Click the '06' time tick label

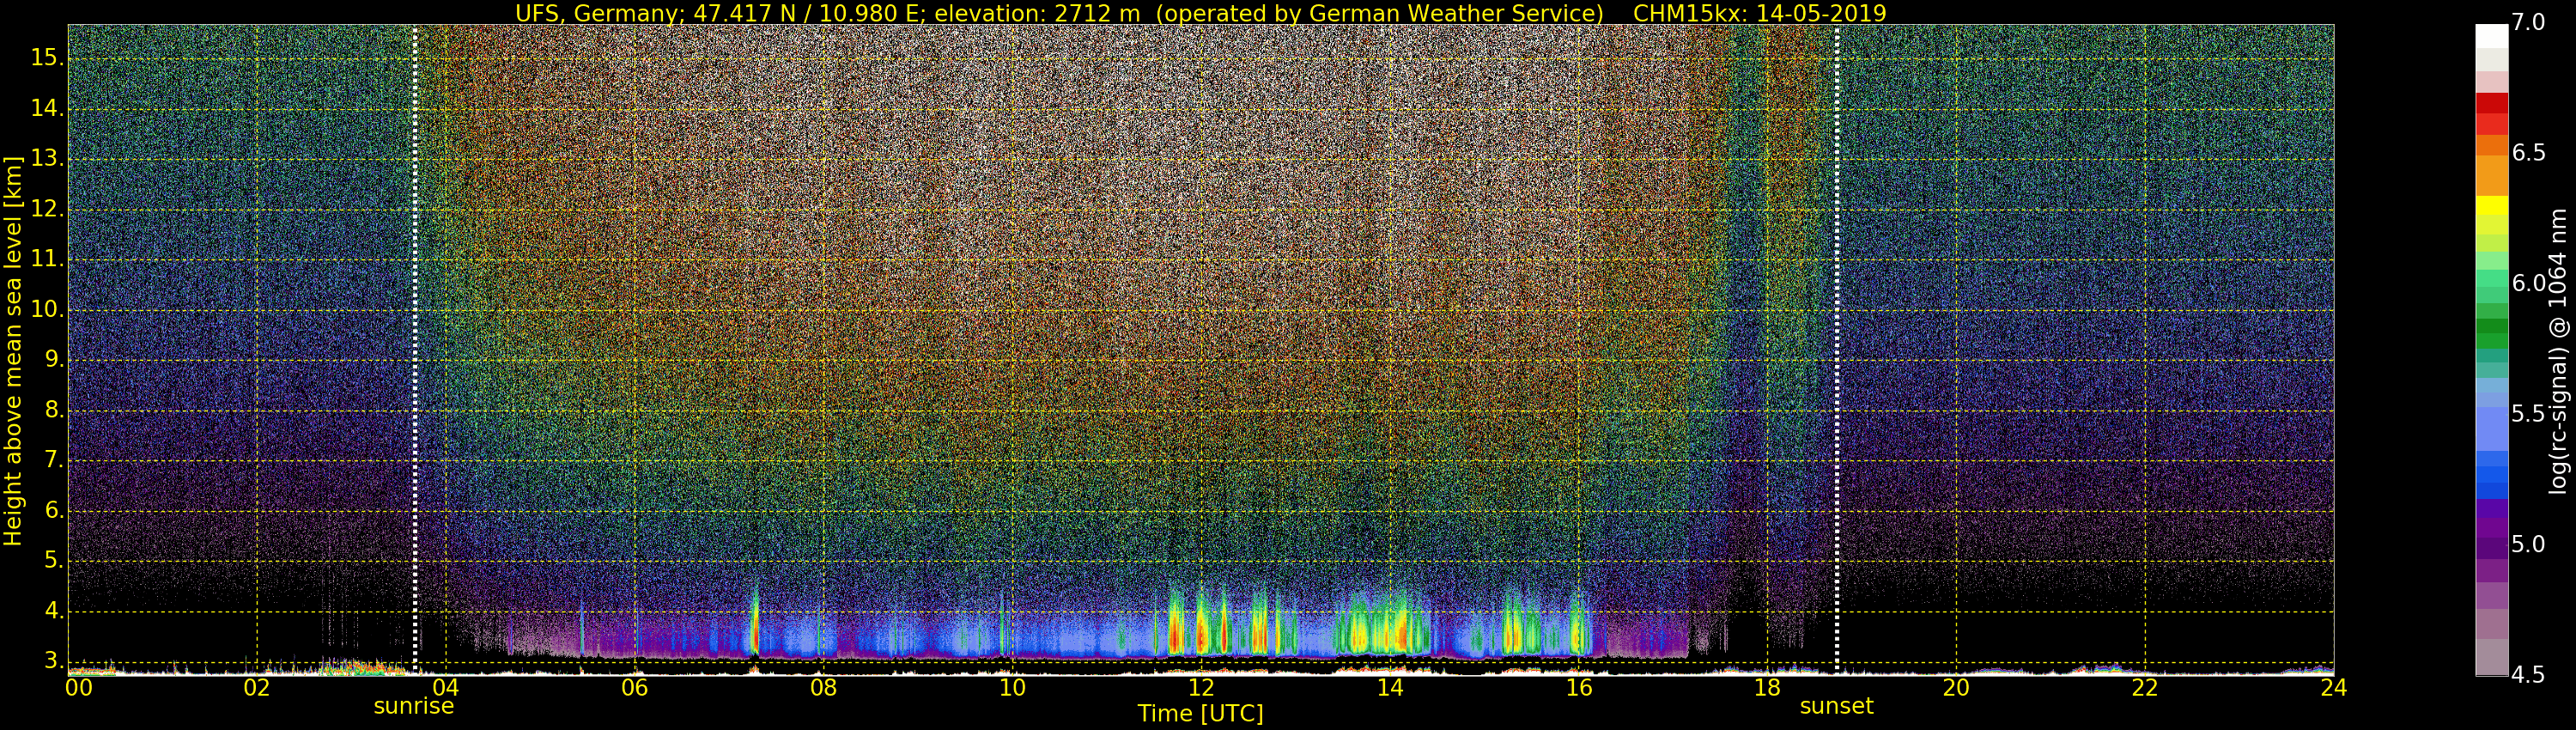click(x=634, y=688)
